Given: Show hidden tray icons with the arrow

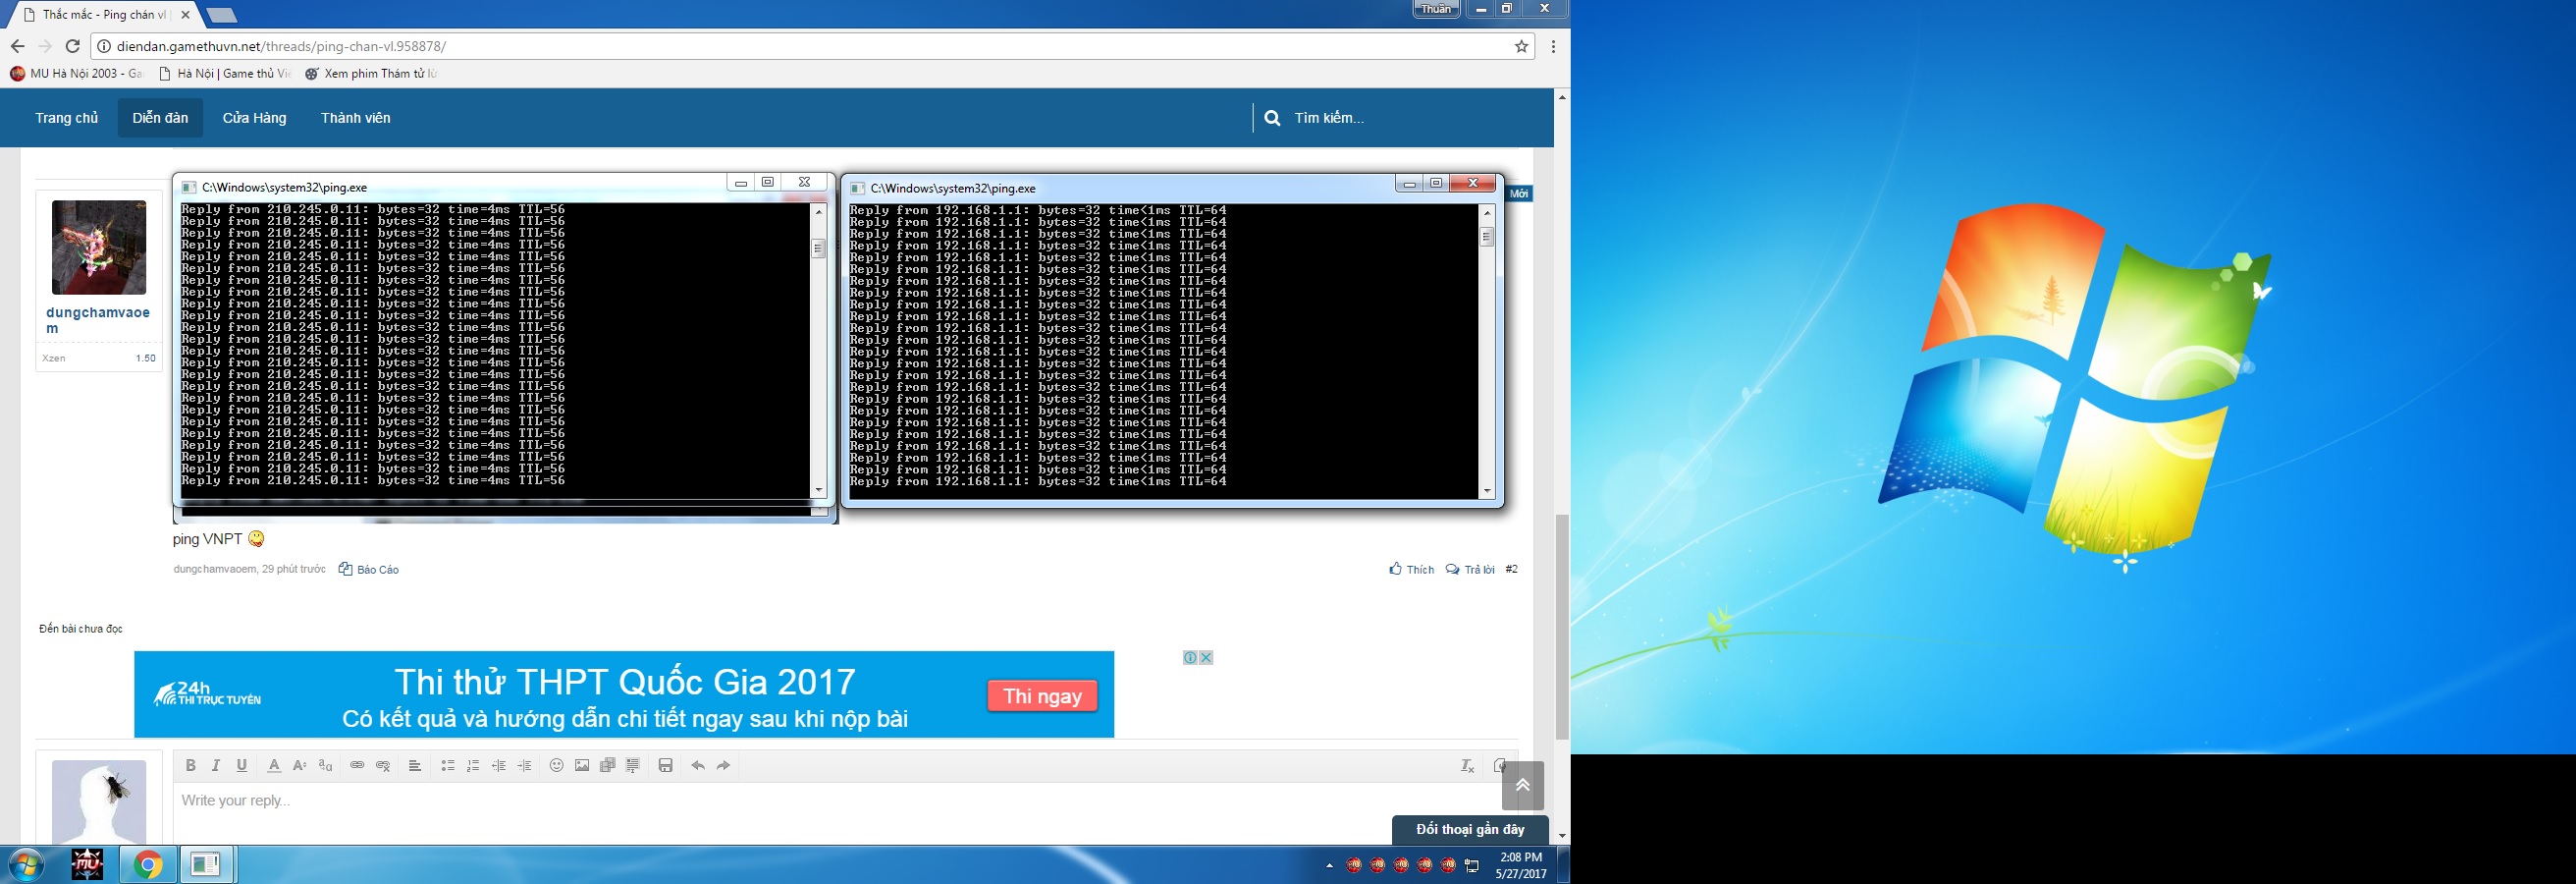Looking at the screenshot, I should (x=1329, y=865).
